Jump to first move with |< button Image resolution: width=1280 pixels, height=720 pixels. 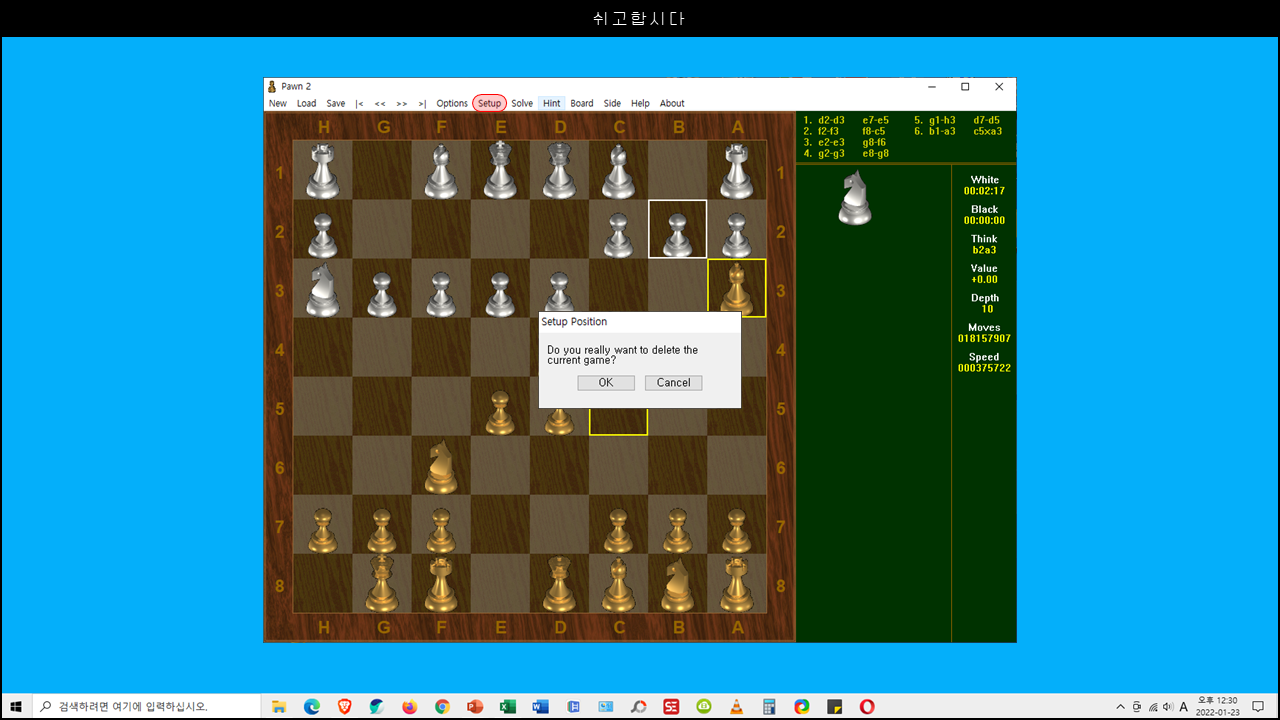tap(359, 103)
